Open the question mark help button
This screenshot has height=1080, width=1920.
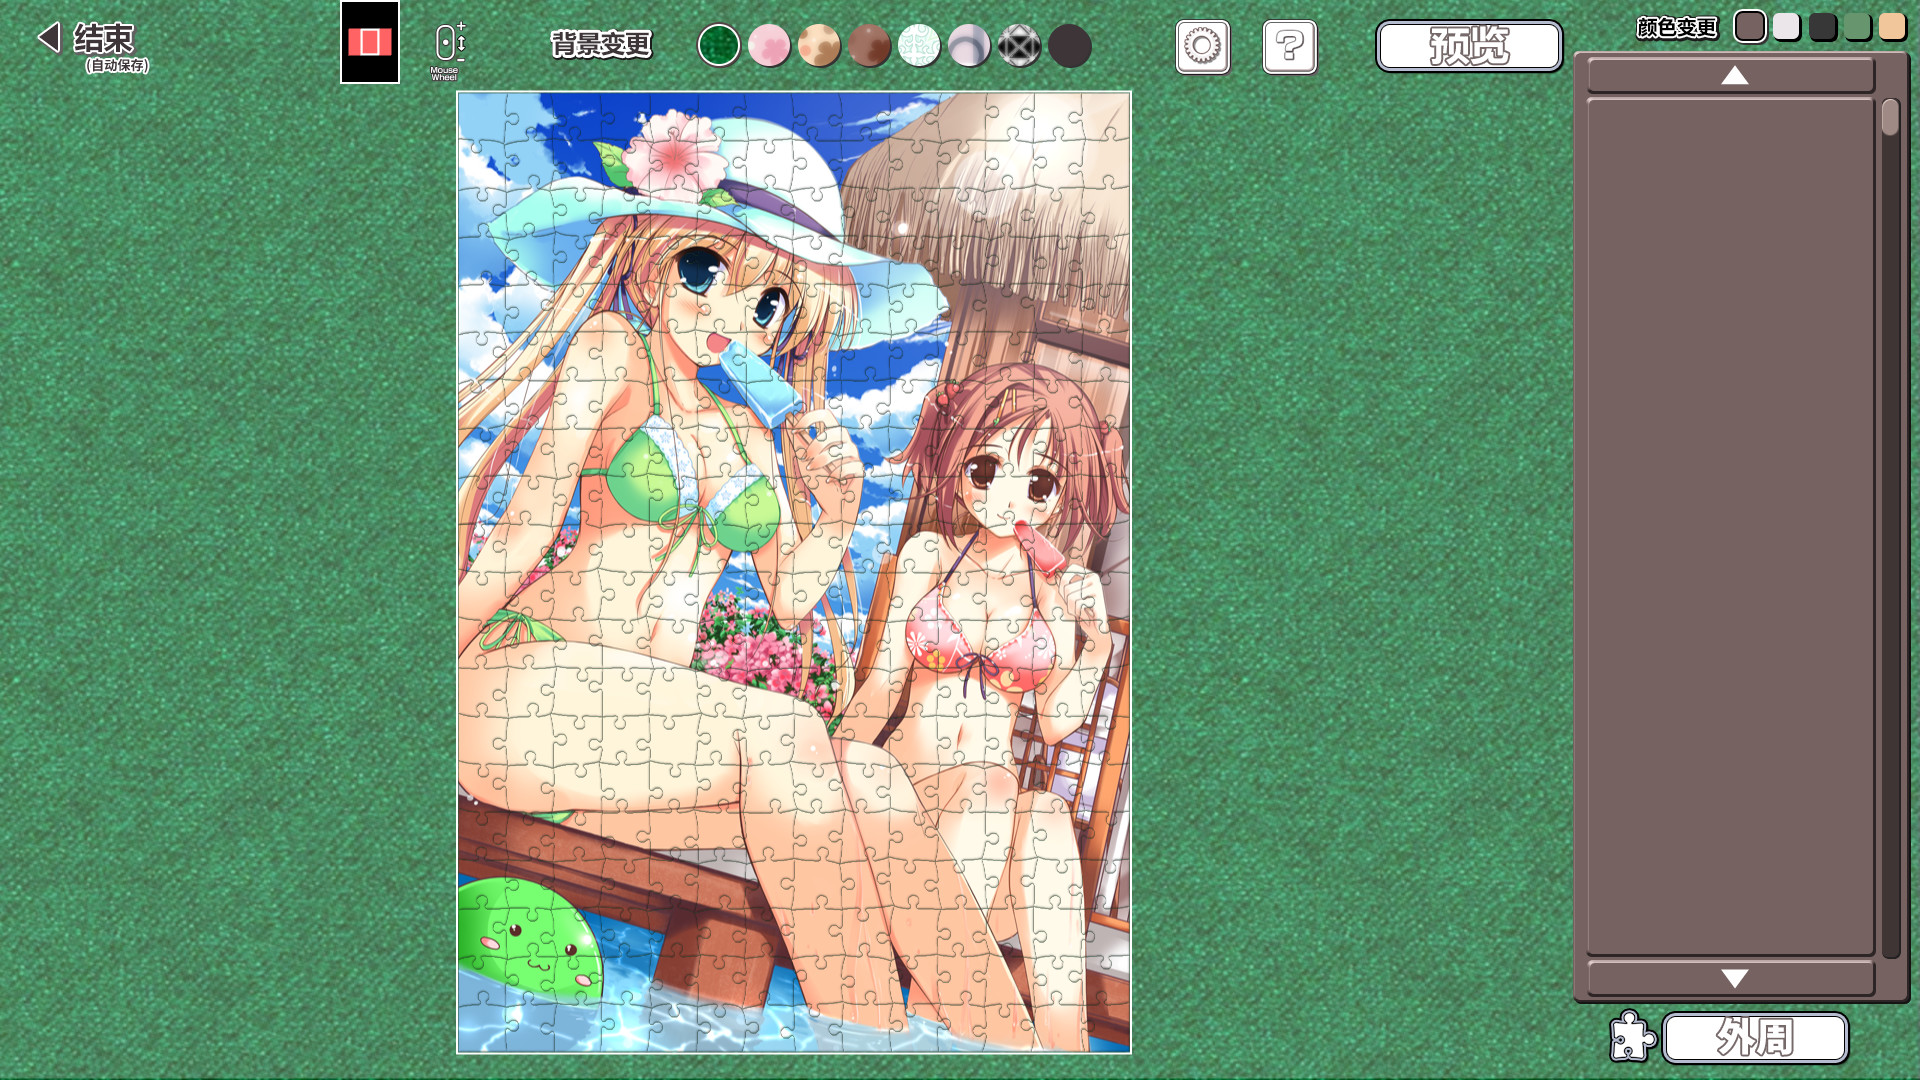pyautogui.click(x=1289, y=46)
